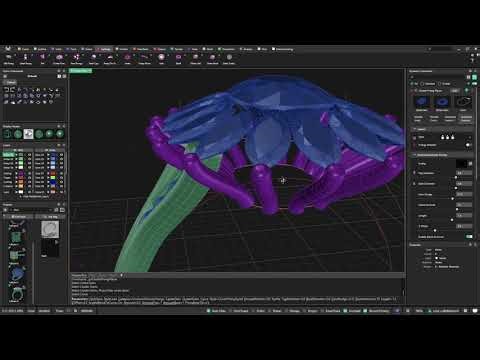Flip the white toggle below the lock icons row

pos(468,145)
